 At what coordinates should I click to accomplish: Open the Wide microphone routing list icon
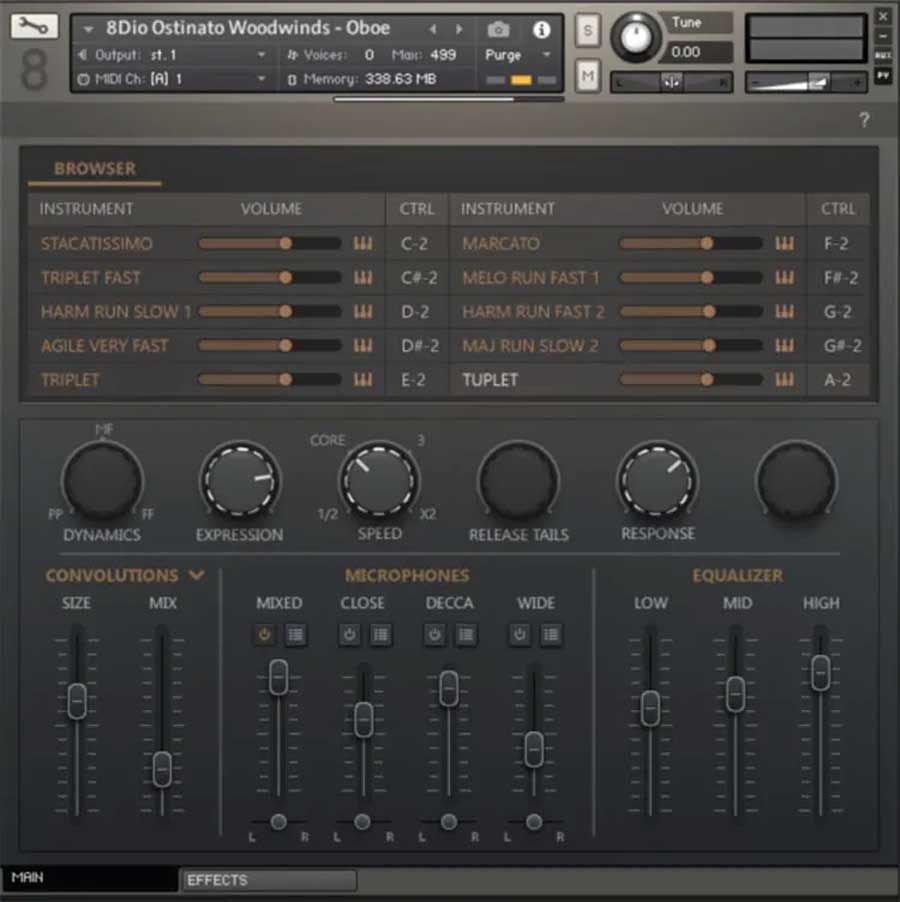click(x=551, y=635)
